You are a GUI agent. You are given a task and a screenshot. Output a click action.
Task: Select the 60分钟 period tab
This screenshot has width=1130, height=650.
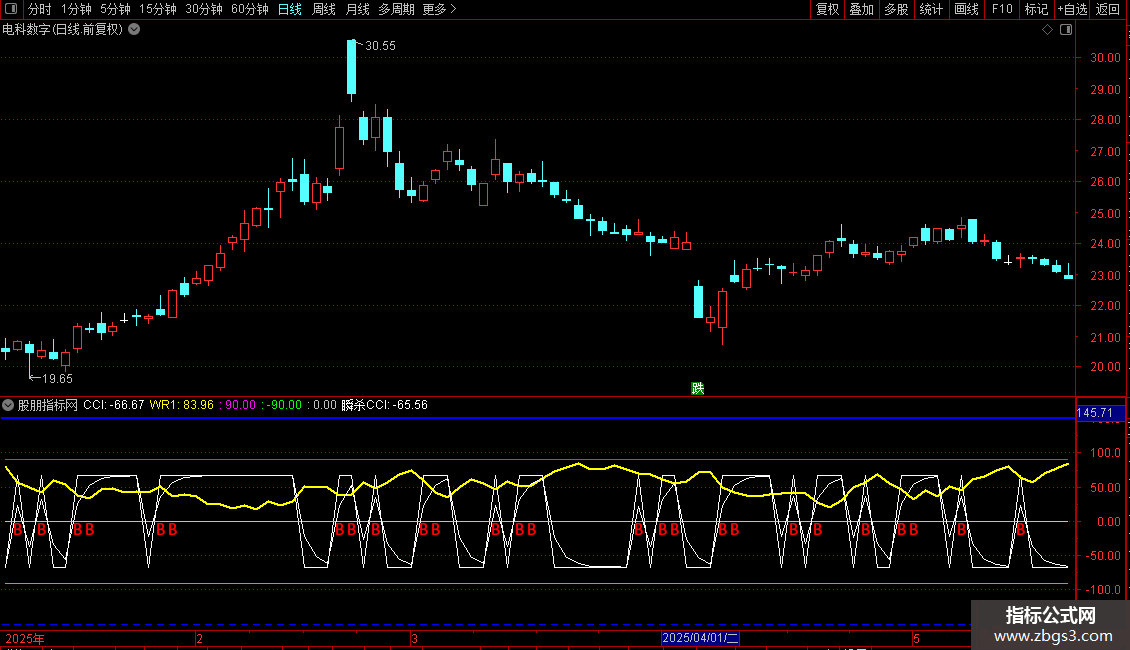[249, 10]
